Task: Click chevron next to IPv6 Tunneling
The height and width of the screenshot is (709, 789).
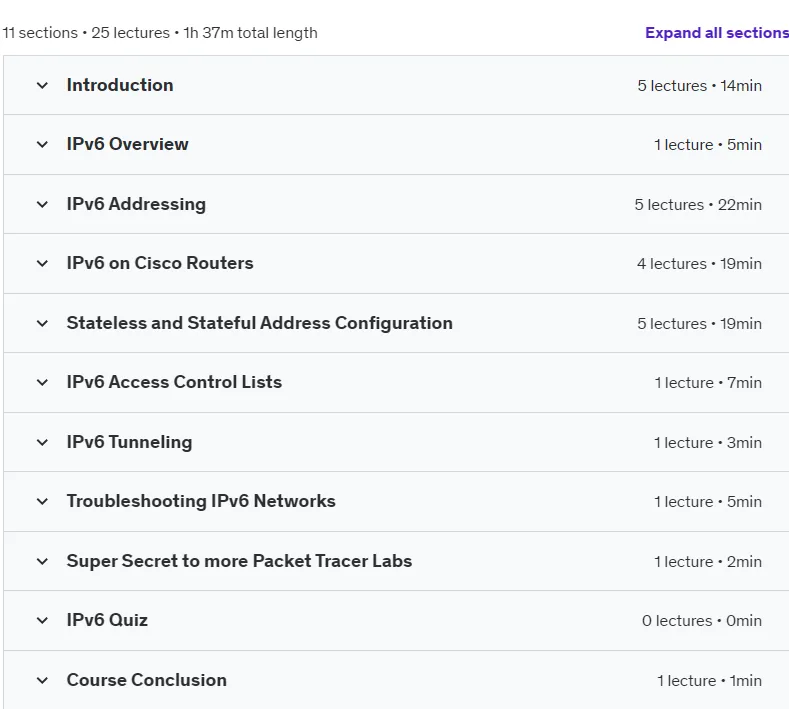Action: pyautogui.click(x=43, y=443)
